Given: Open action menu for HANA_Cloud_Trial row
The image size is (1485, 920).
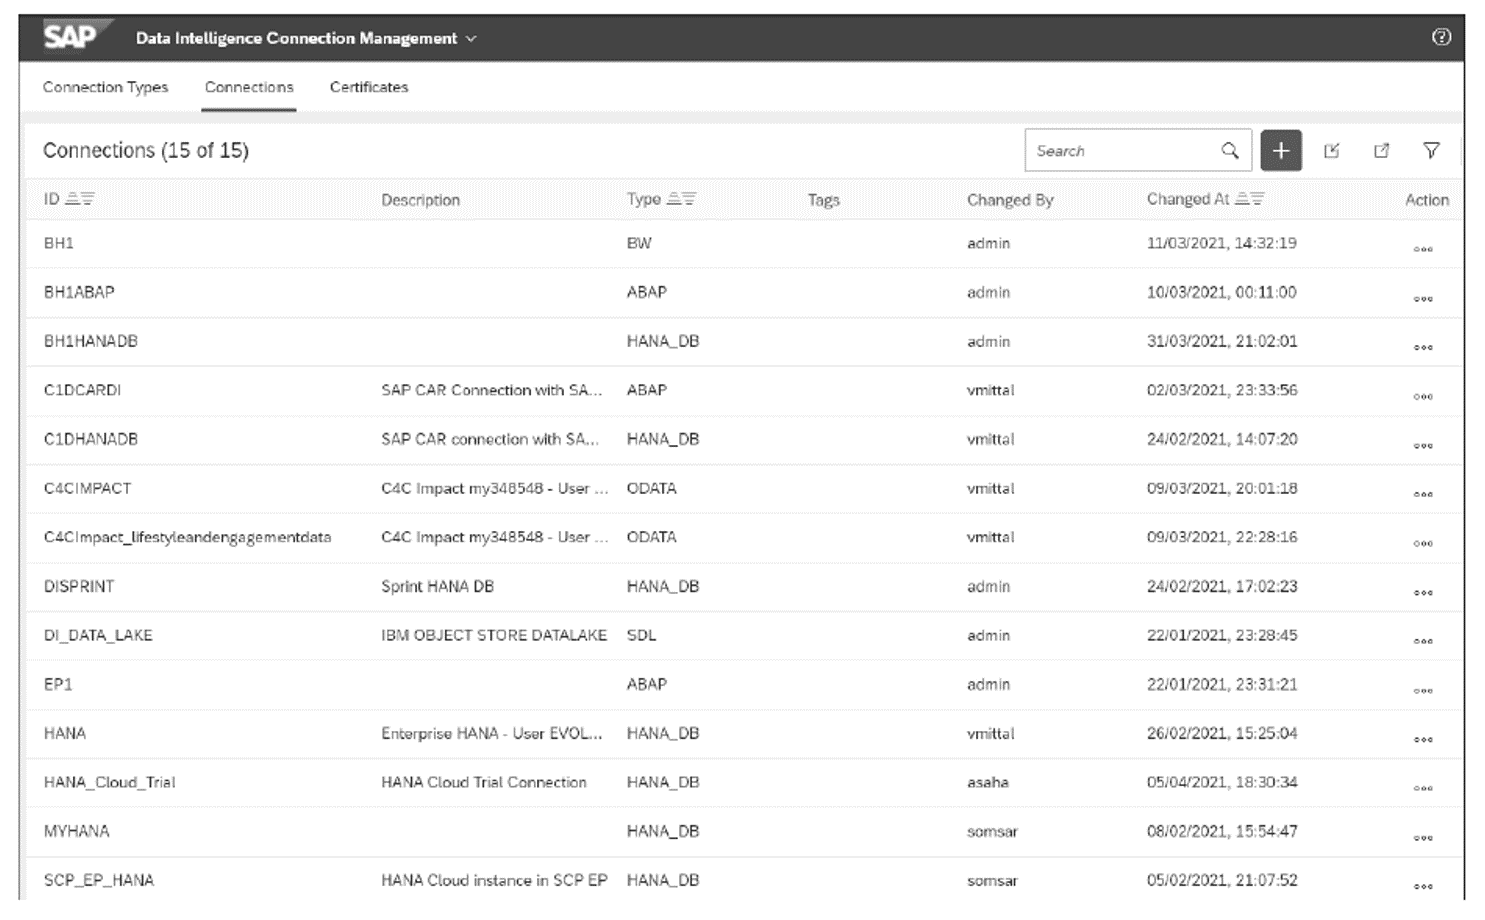Looking at the screenshot, I should pos(1423,788).
